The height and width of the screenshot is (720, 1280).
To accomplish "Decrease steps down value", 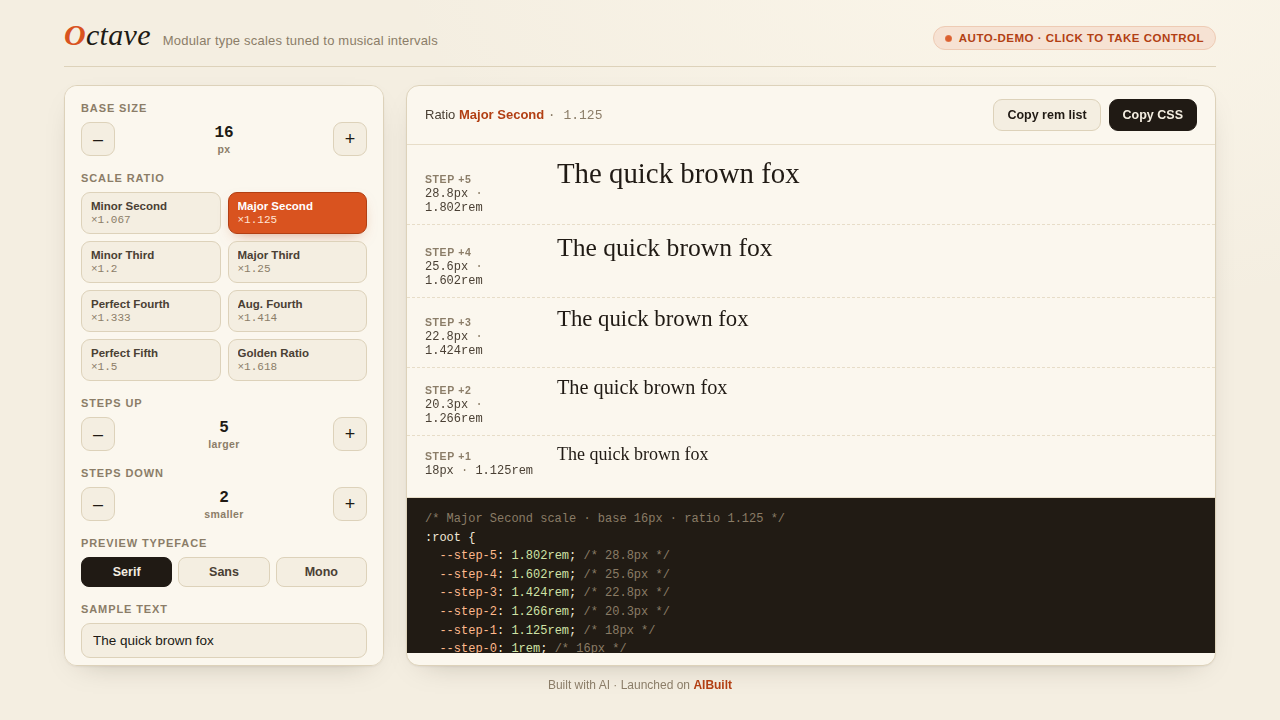I will point(98,504).
